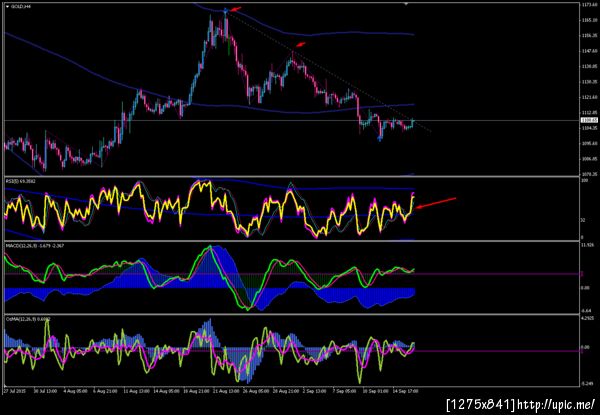Screen dimensions: 600x415
Task: Click the 1147.60 price scale label
Action: 588,50
